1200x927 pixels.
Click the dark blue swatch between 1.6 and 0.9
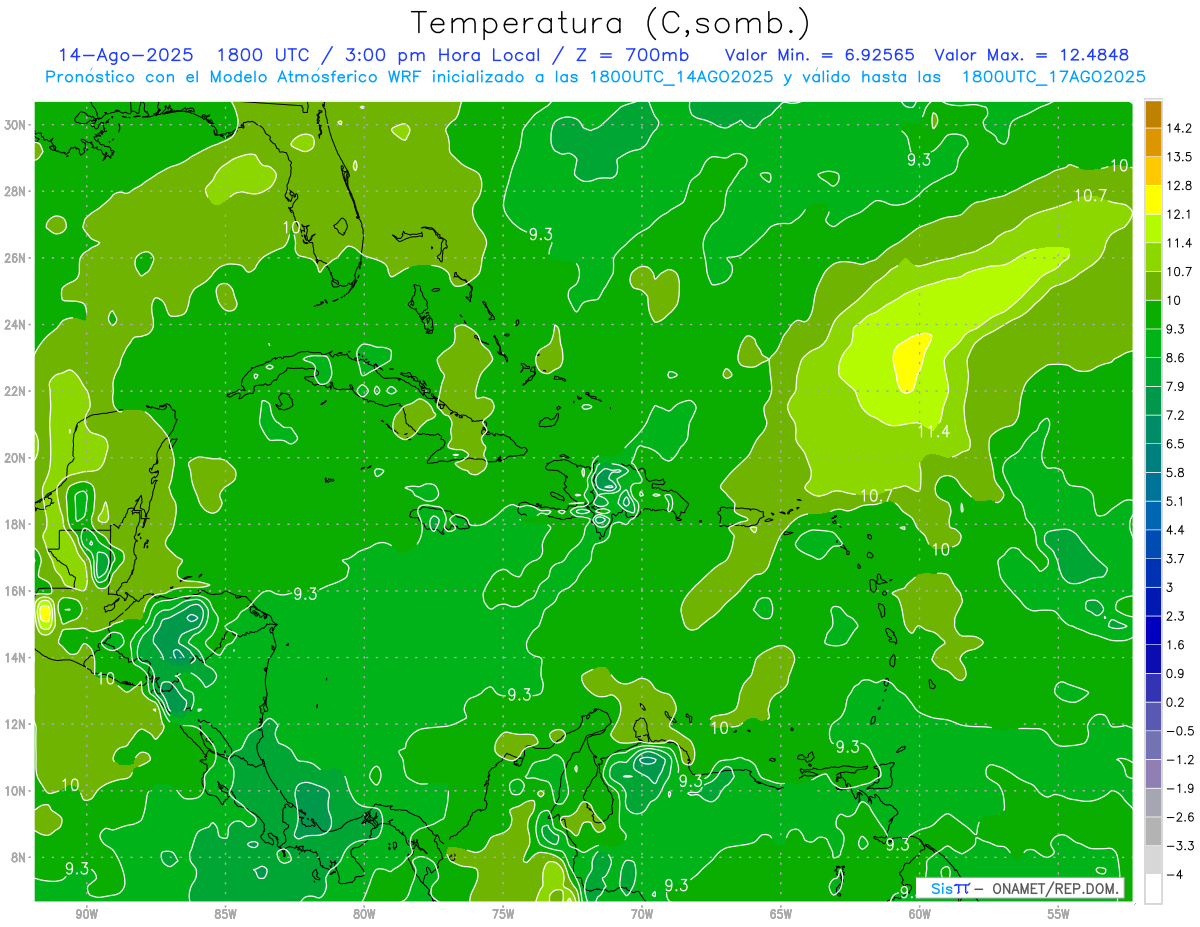point(1153,659)
